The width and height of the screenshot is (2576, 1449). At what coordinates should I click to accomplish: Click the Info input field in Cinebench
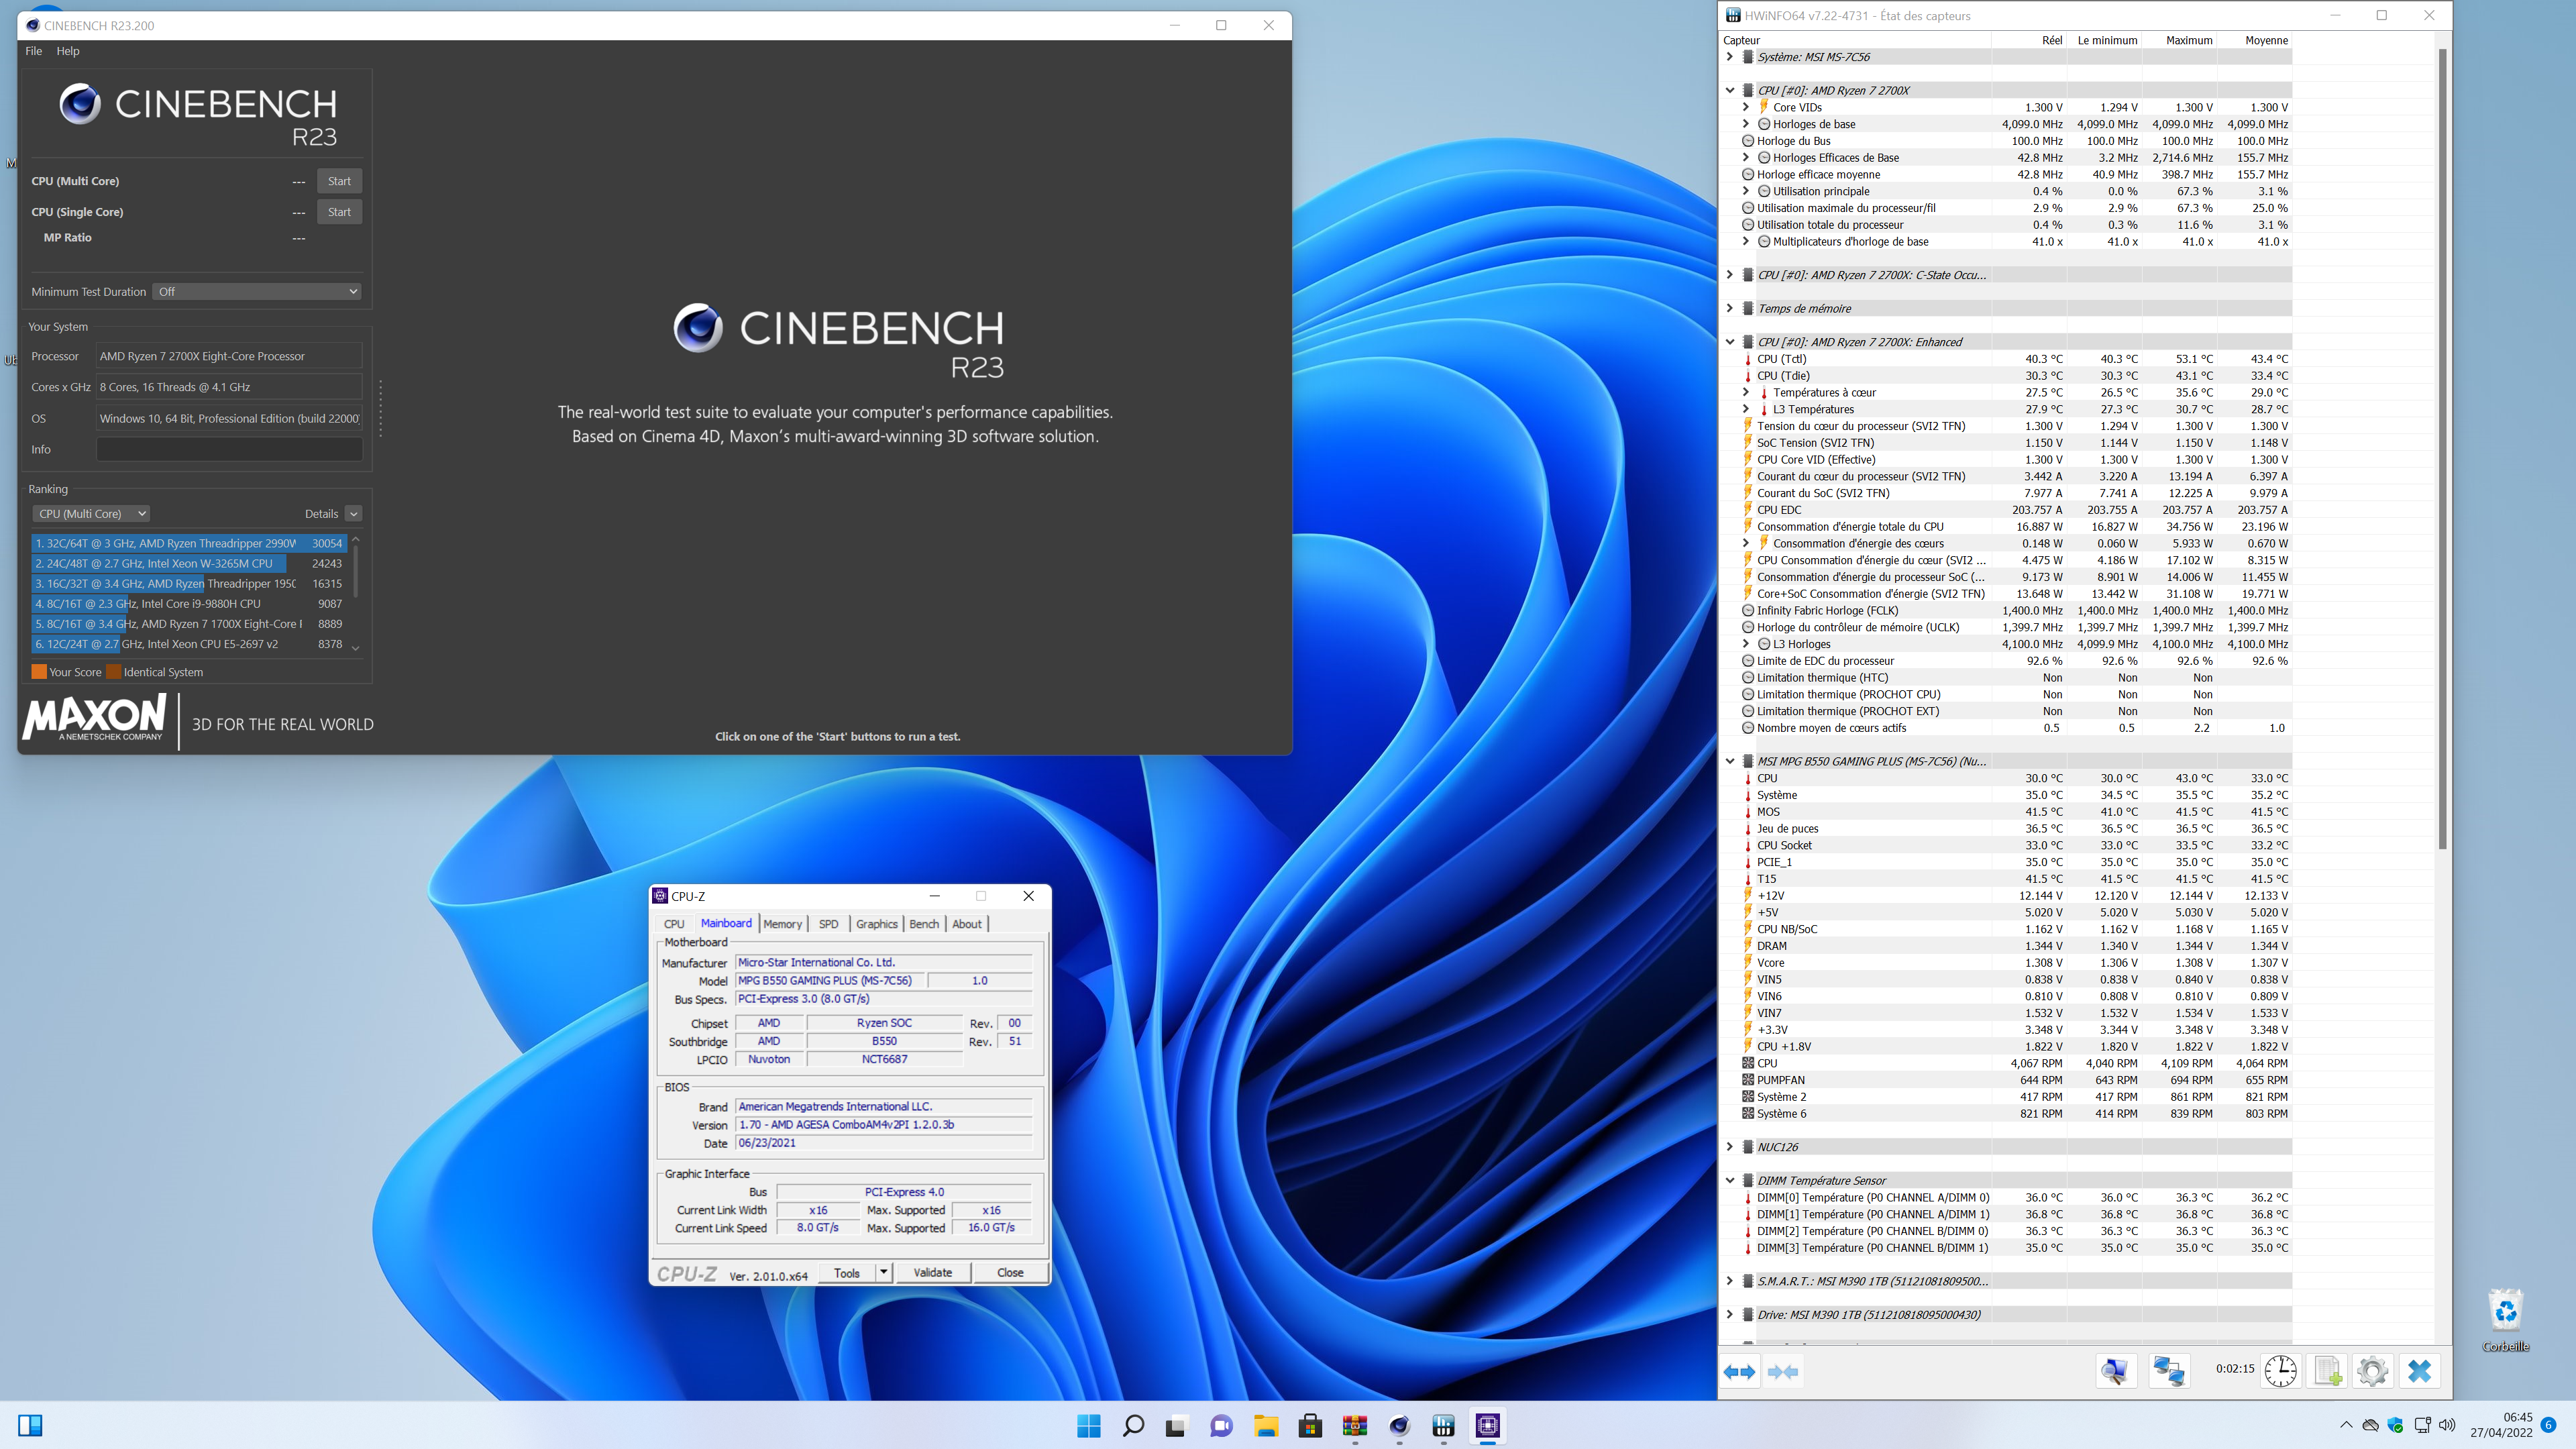pyautogui.click(x=229, y=450)
